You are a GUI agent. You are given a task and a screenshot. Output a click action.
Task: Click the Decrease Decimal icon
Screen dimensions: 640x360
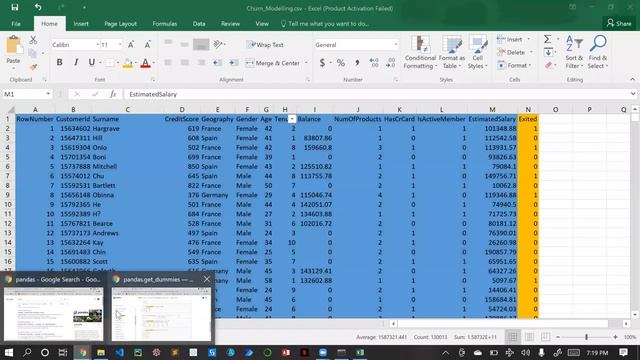coord(391,63)
